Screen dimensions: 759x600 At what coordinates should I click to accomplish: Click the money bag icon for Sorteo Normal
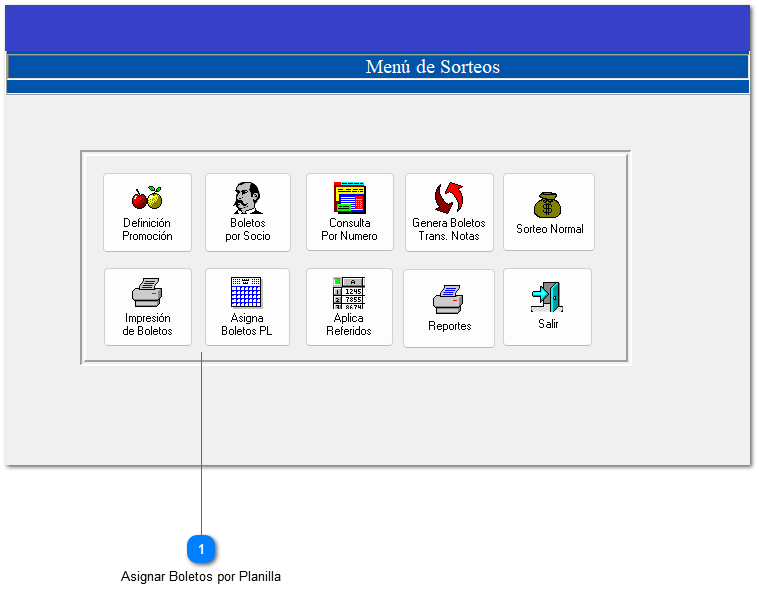click(548, 205)
